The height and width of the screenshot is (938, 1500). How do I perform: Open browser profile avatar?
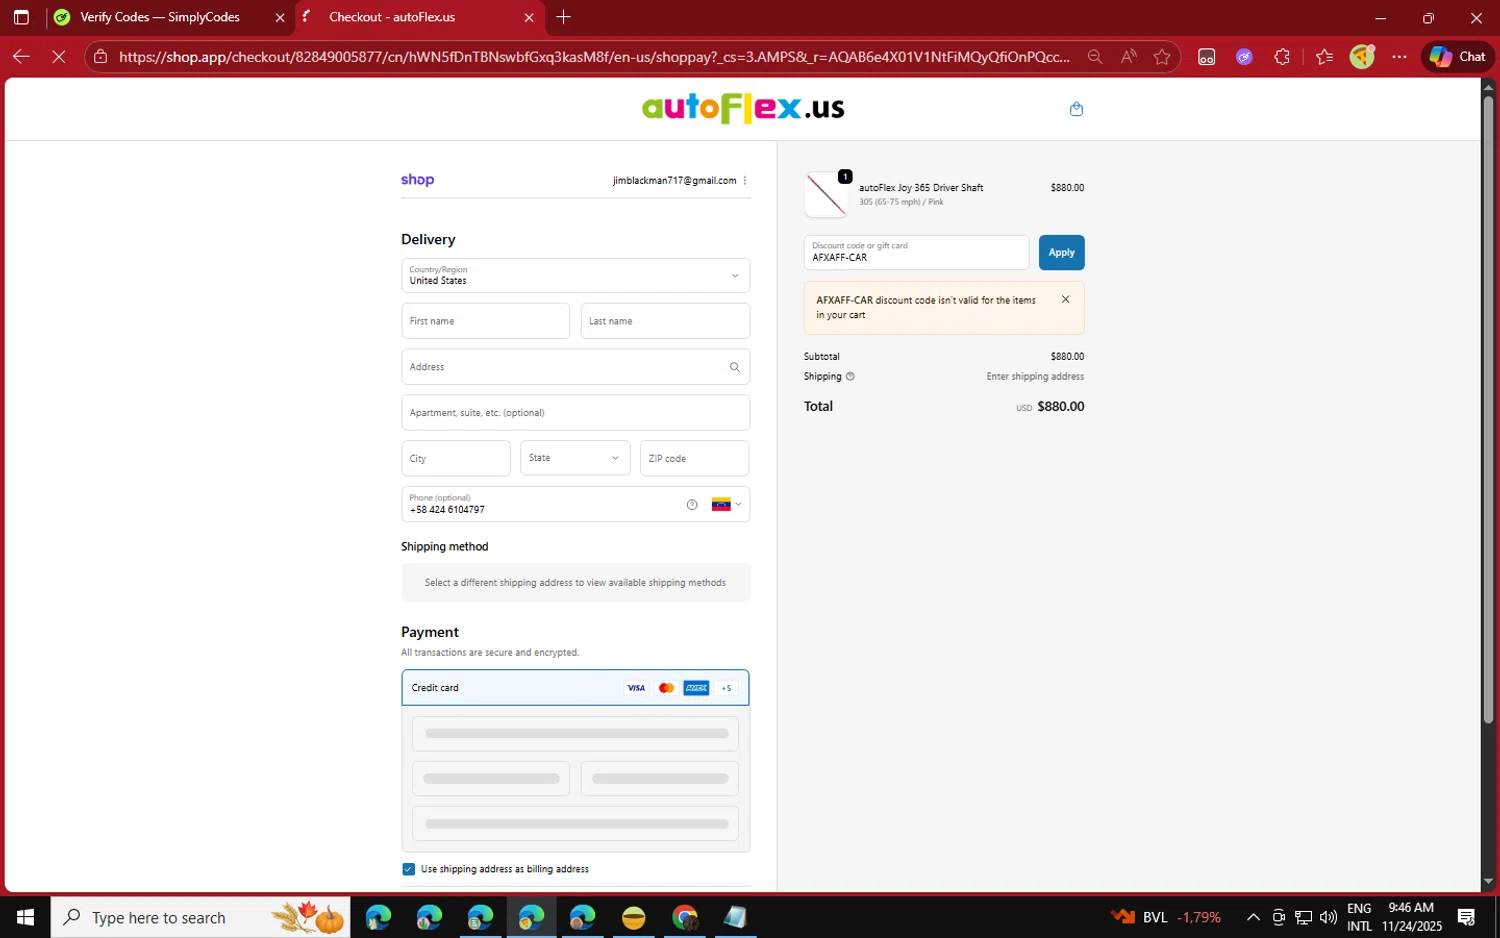(x=1362, y=57)
